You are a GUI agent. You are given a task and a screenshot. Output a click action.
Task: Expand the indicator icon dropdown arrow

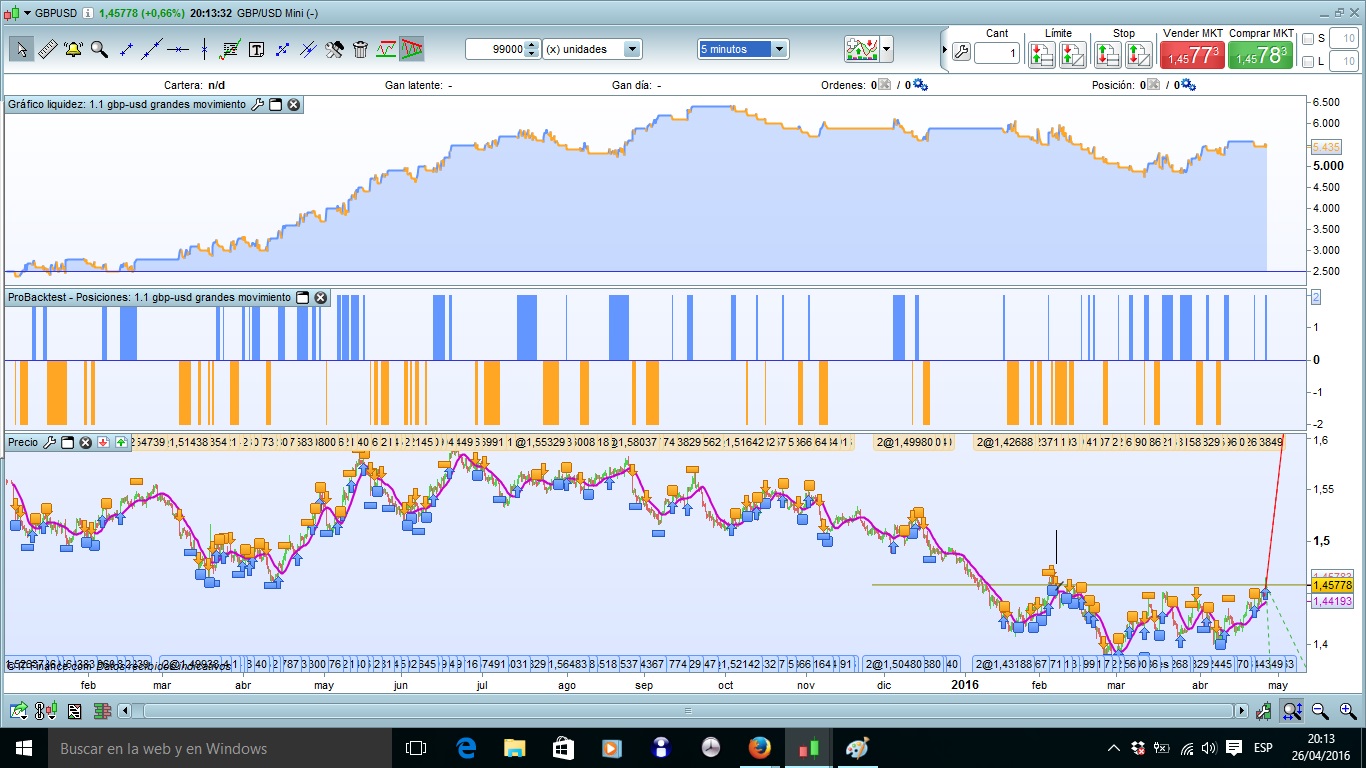click(x=887, y=49)
